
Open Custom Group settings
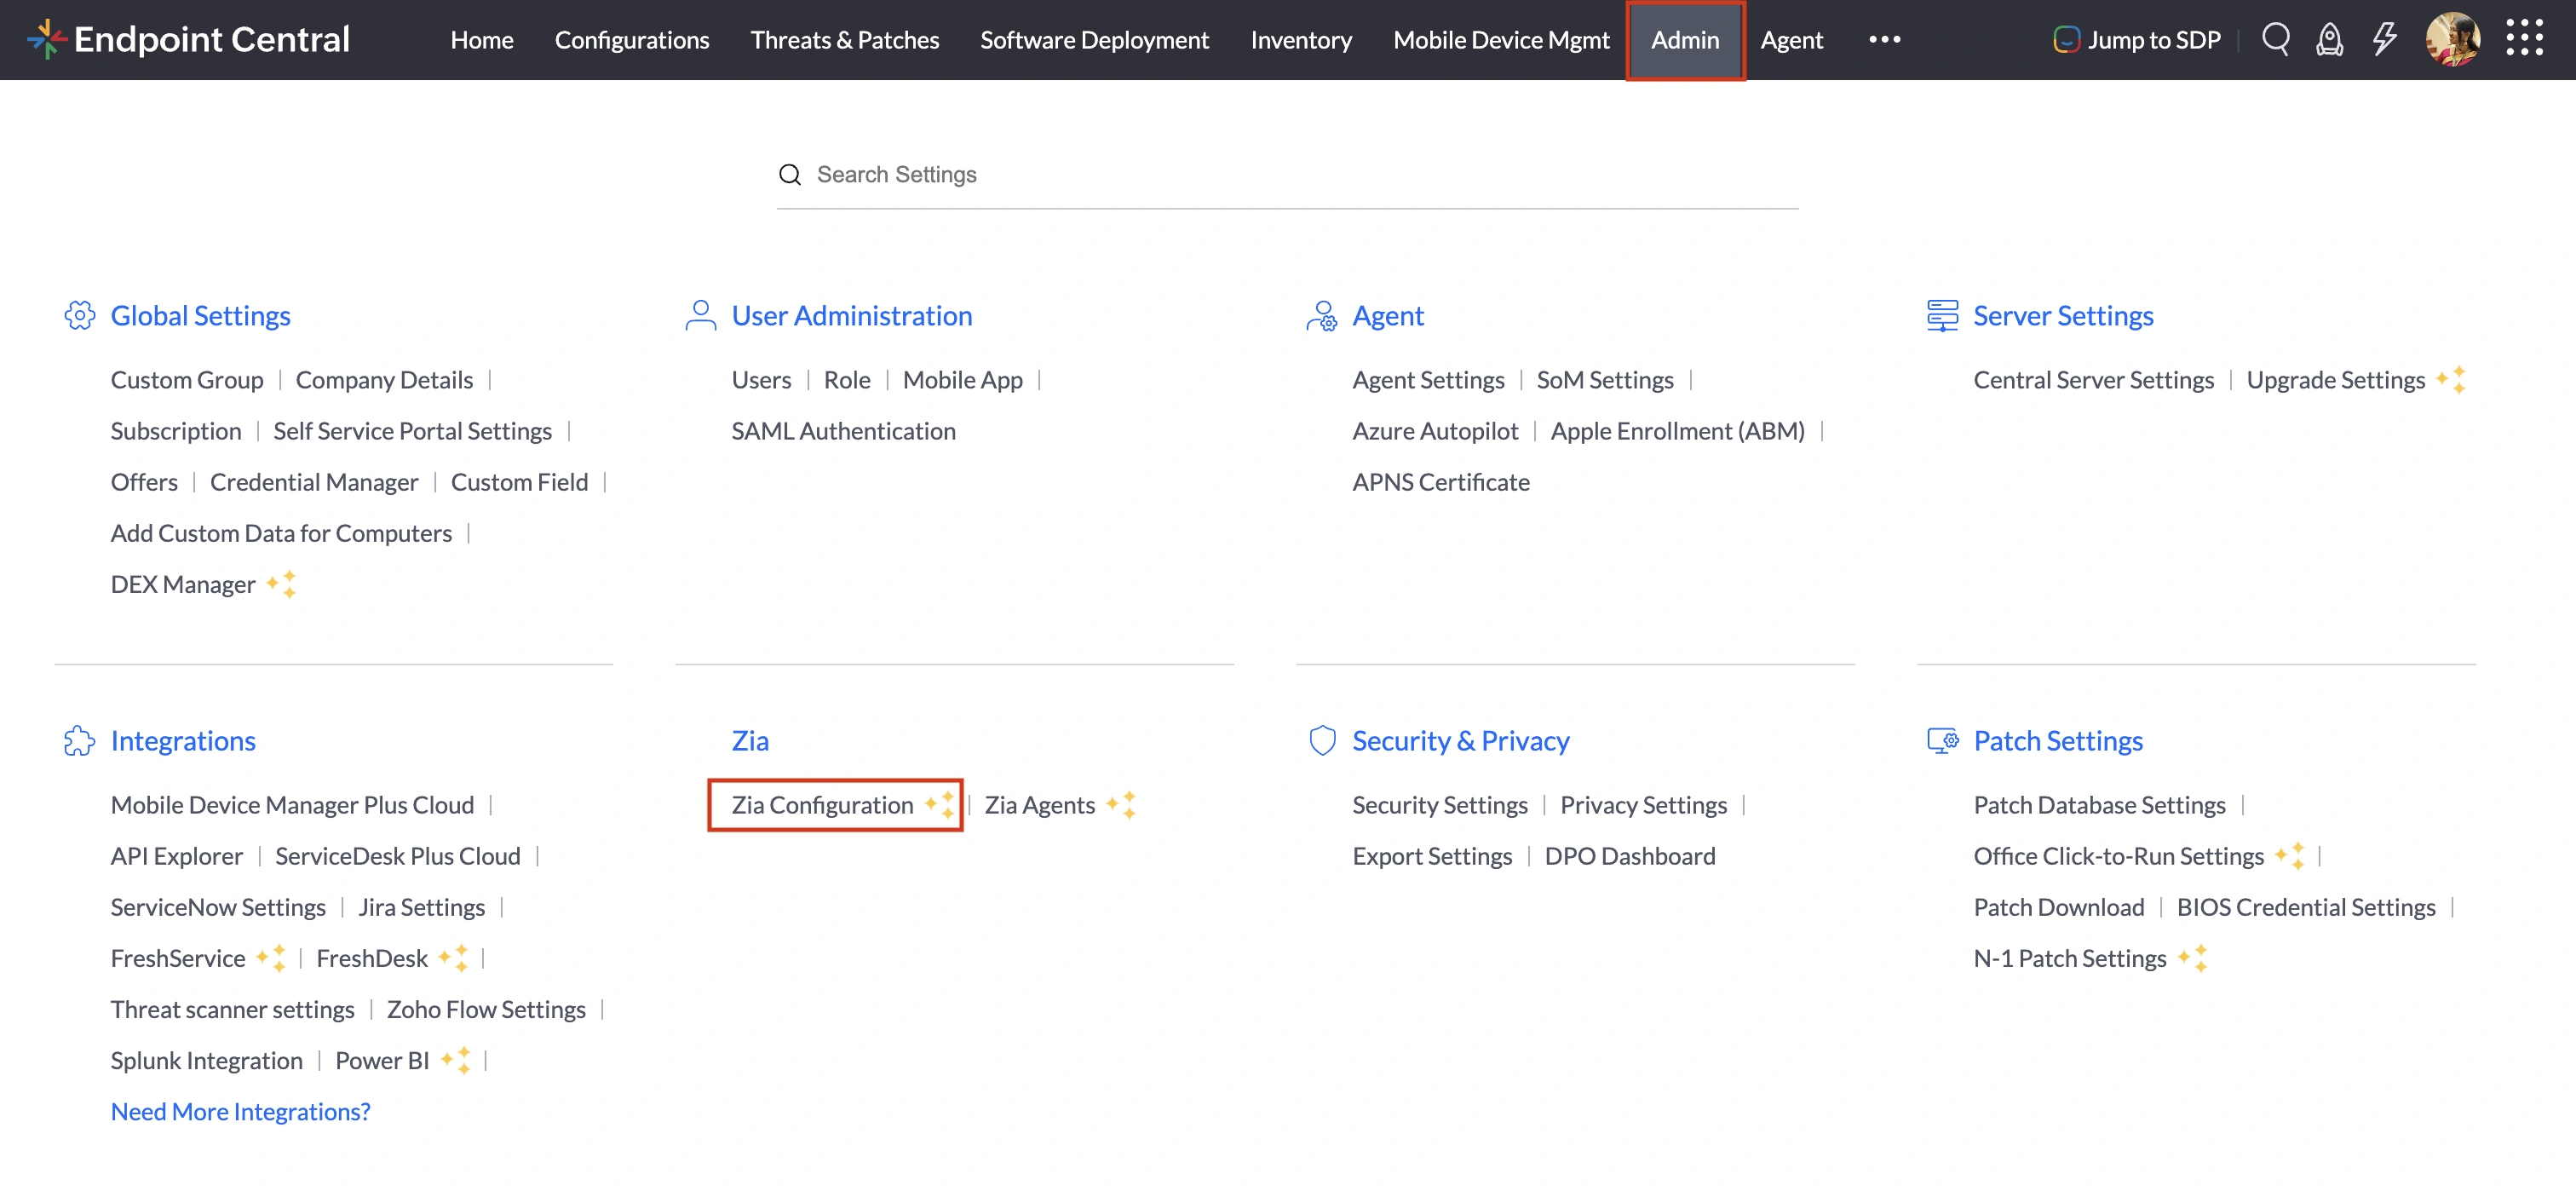187,379
